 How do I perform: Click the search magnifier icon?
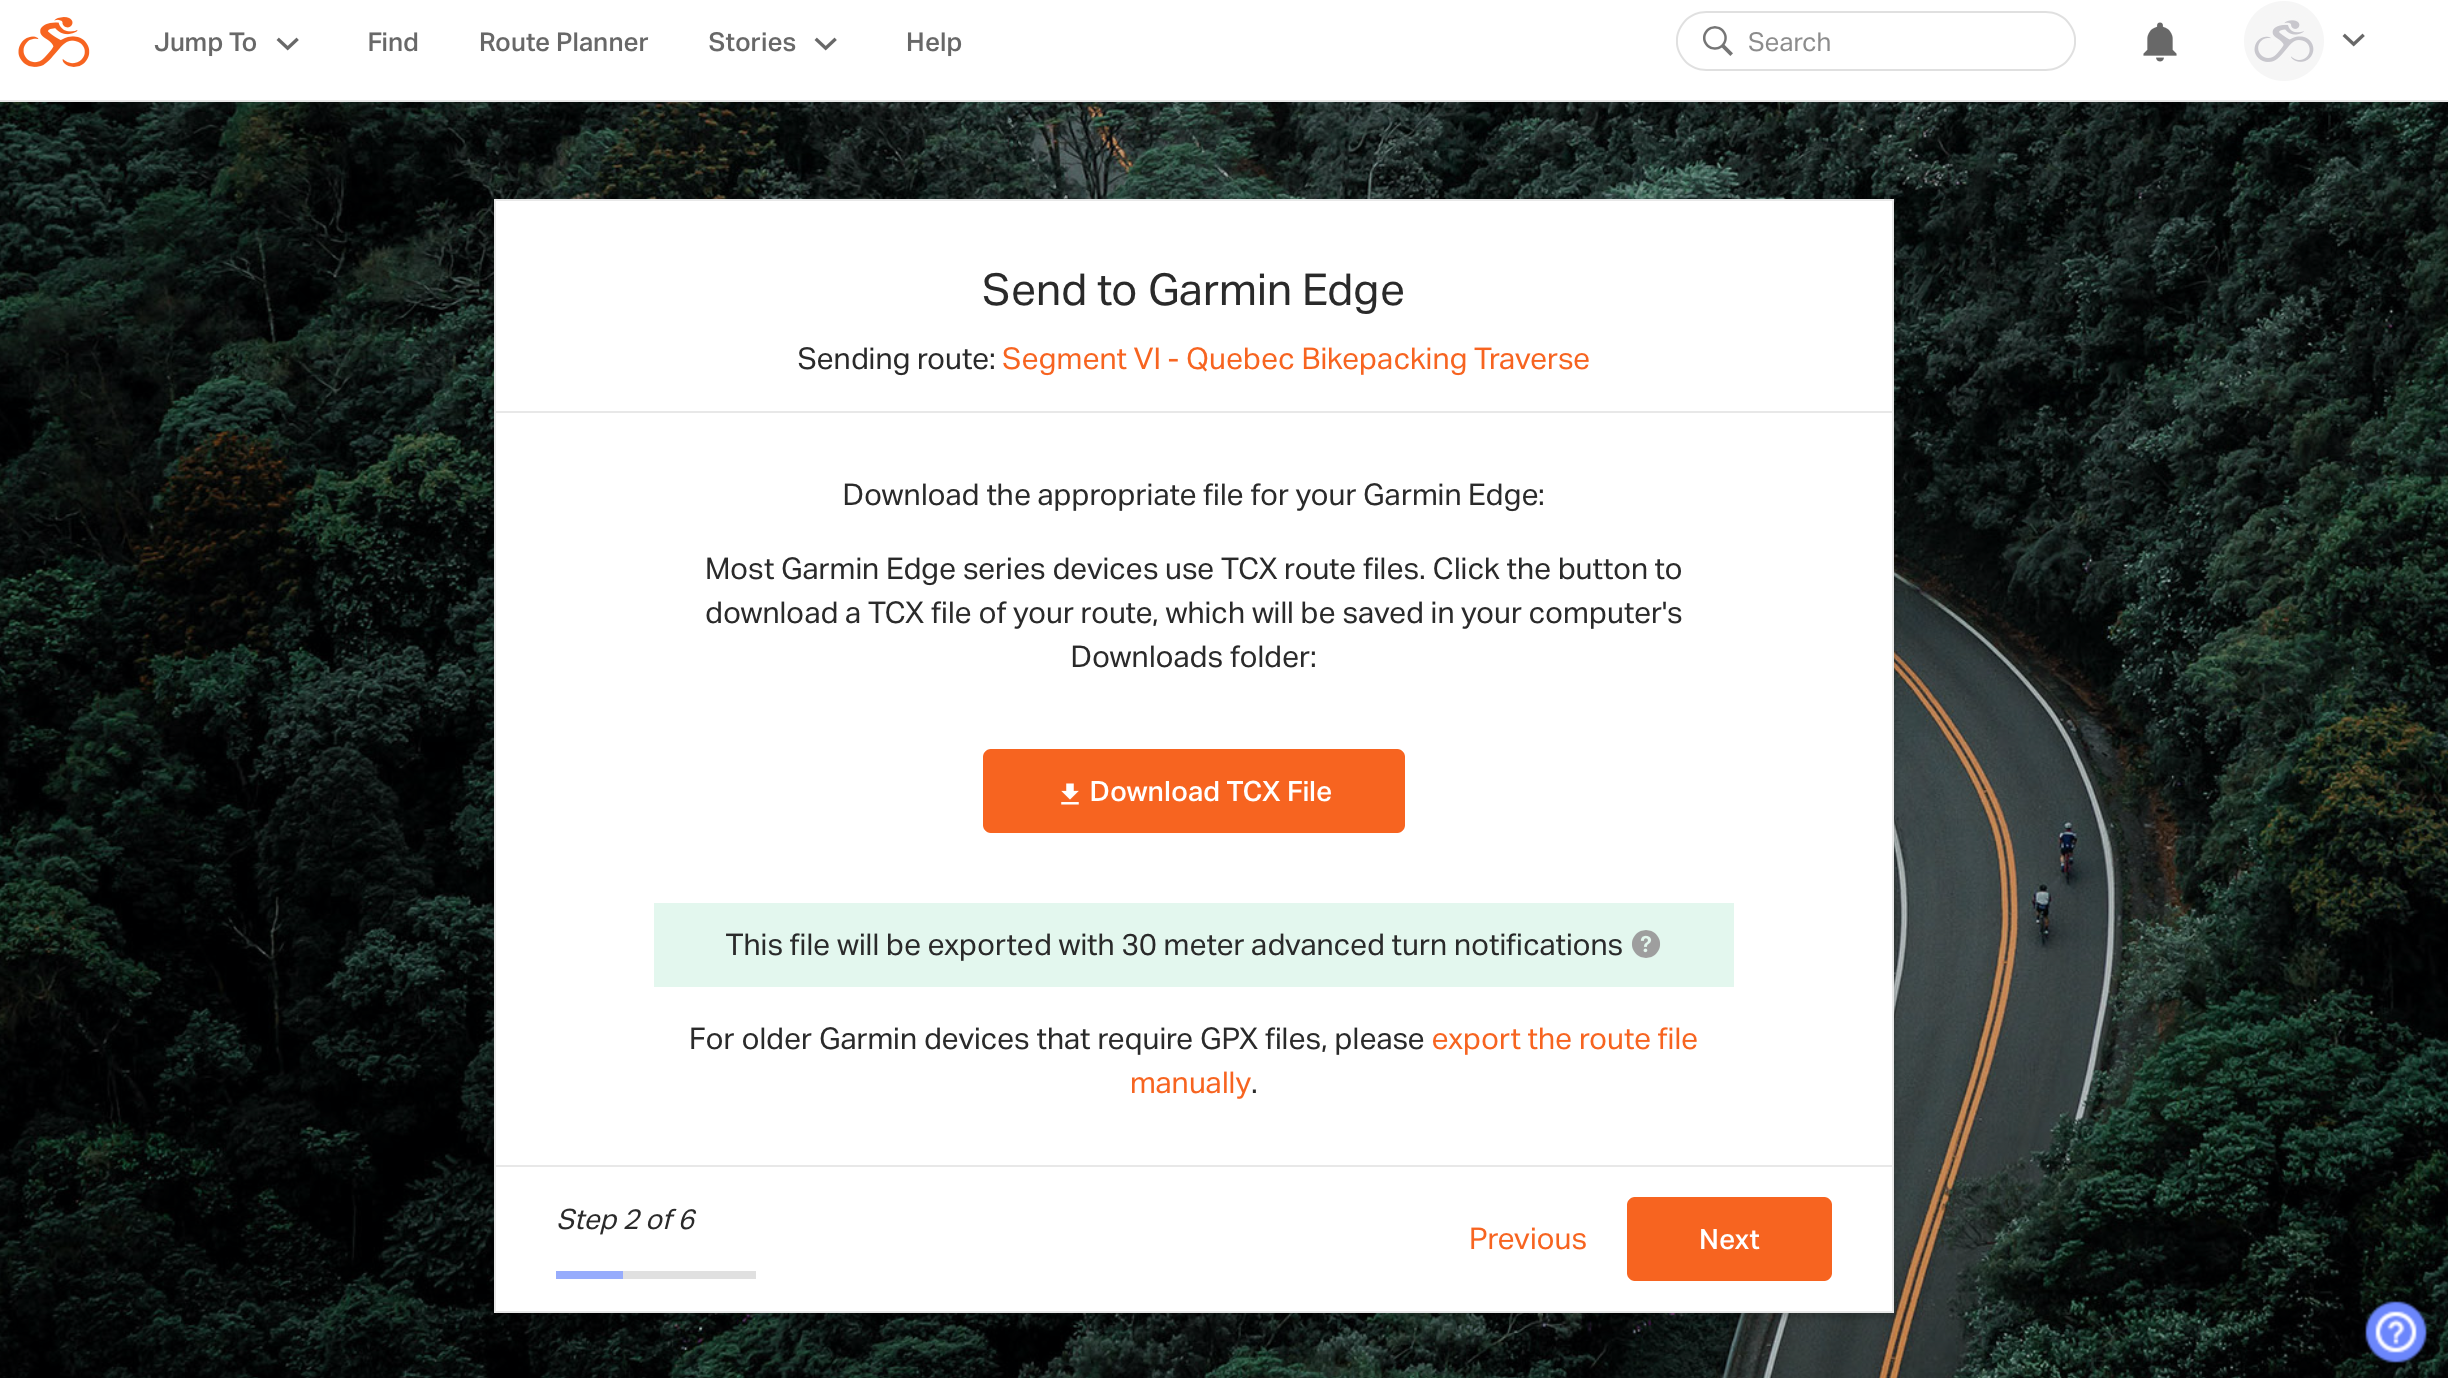[x=1717, y=41]
